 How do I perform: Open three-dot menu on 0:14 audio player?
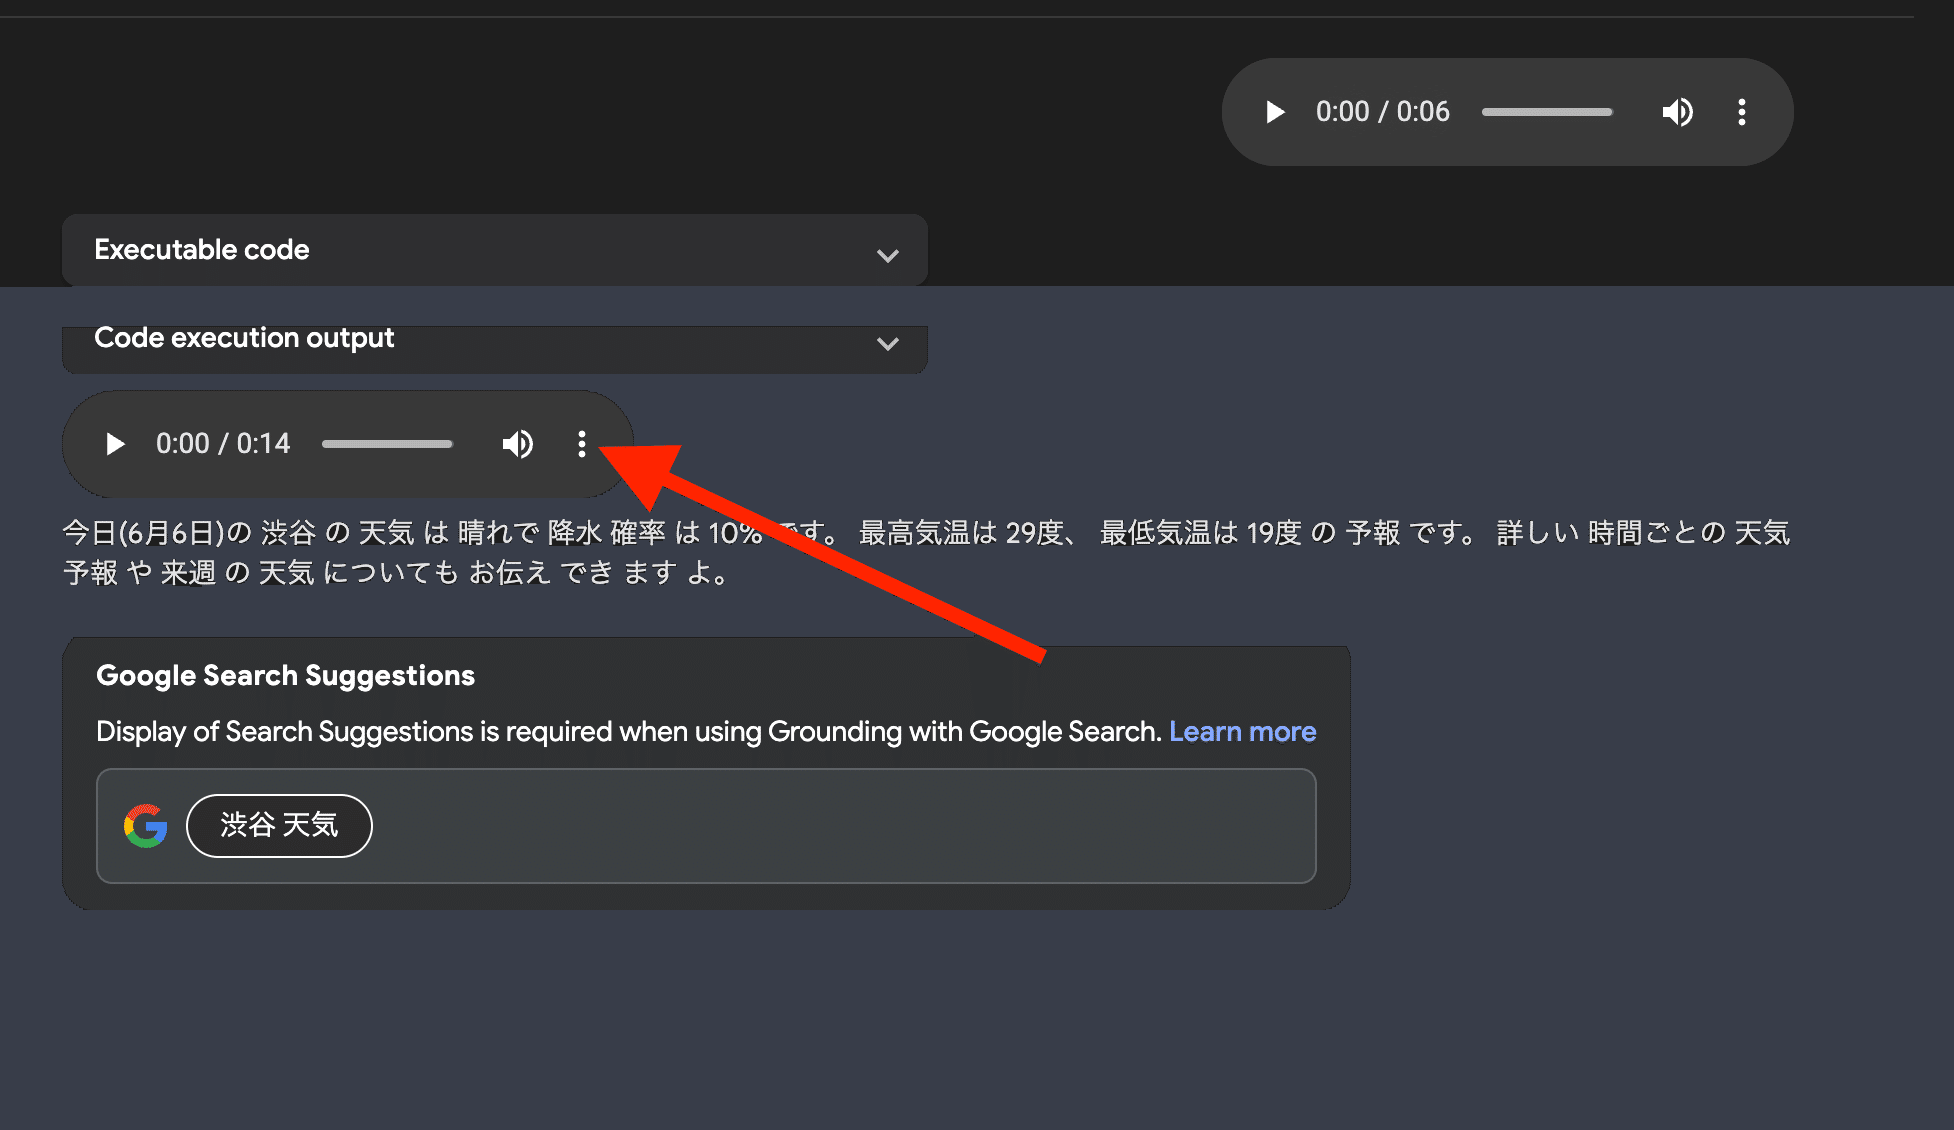581,444
